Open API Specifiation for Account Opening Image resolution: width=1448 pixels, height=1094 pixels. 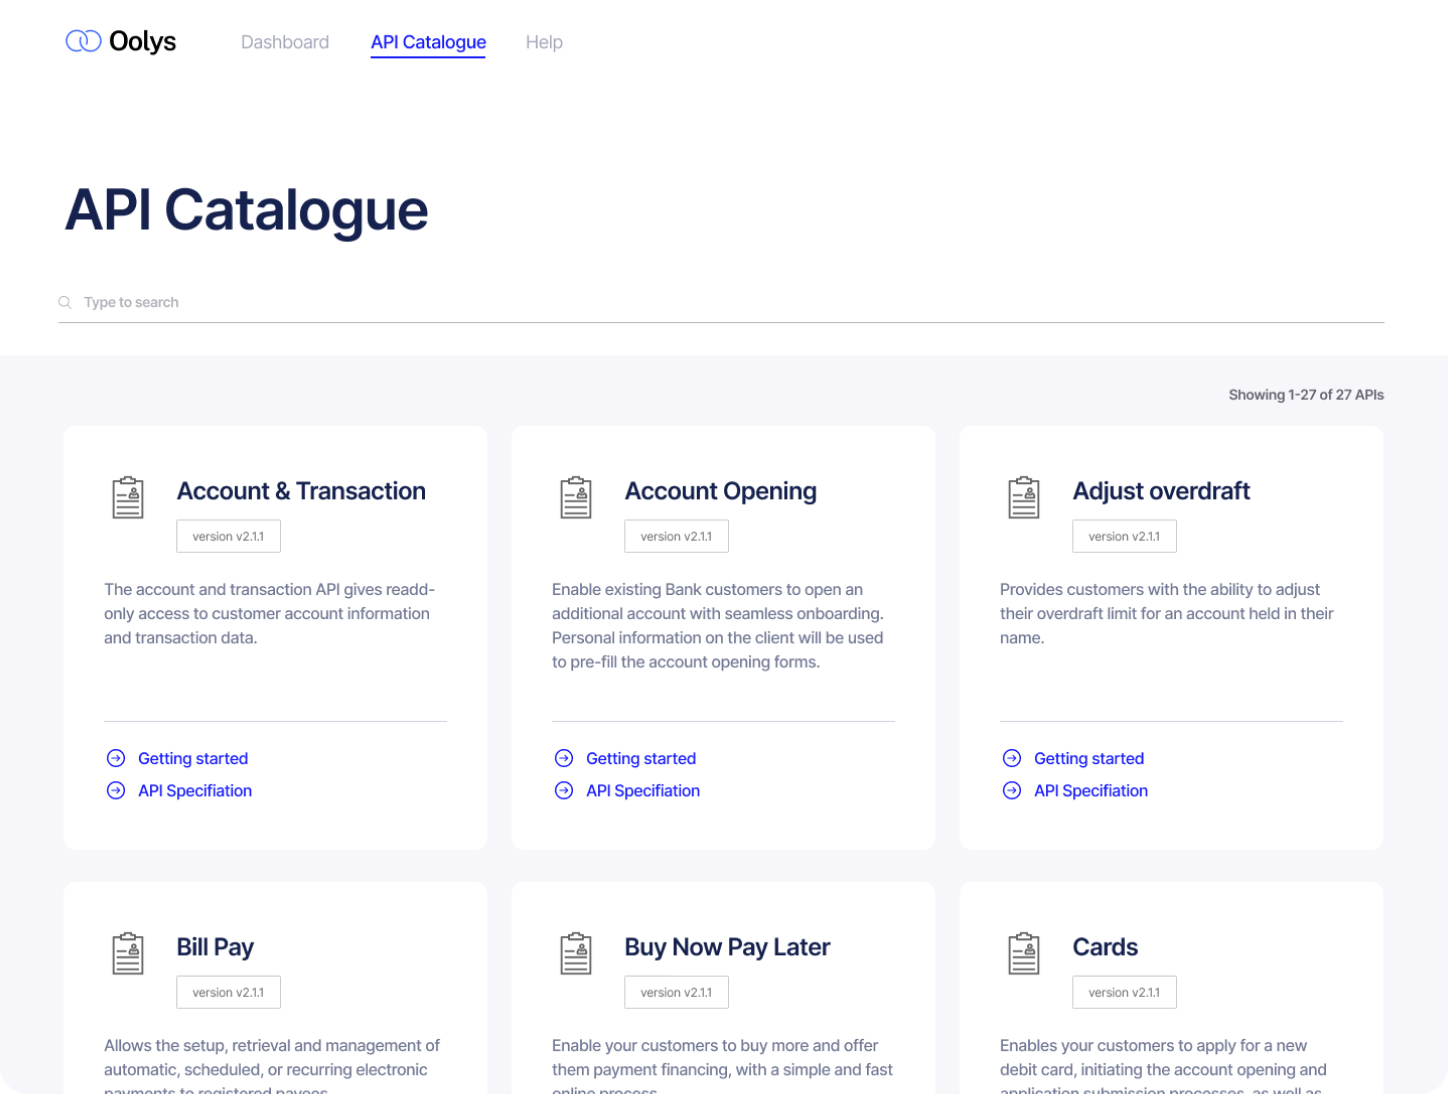(x=643, y=790)
